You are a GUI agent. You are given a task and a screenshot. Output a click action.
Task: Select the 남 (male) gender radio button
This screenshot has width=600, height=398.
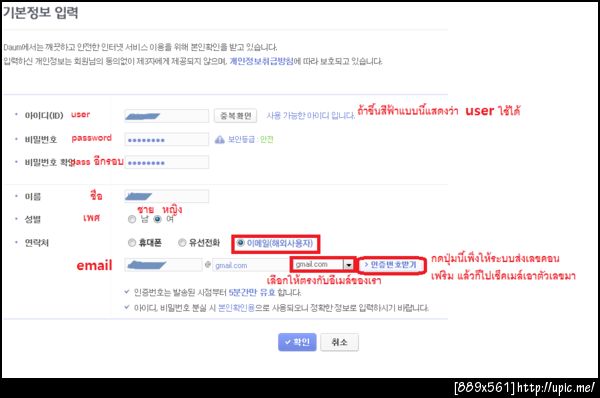click(x=132, y=219)
